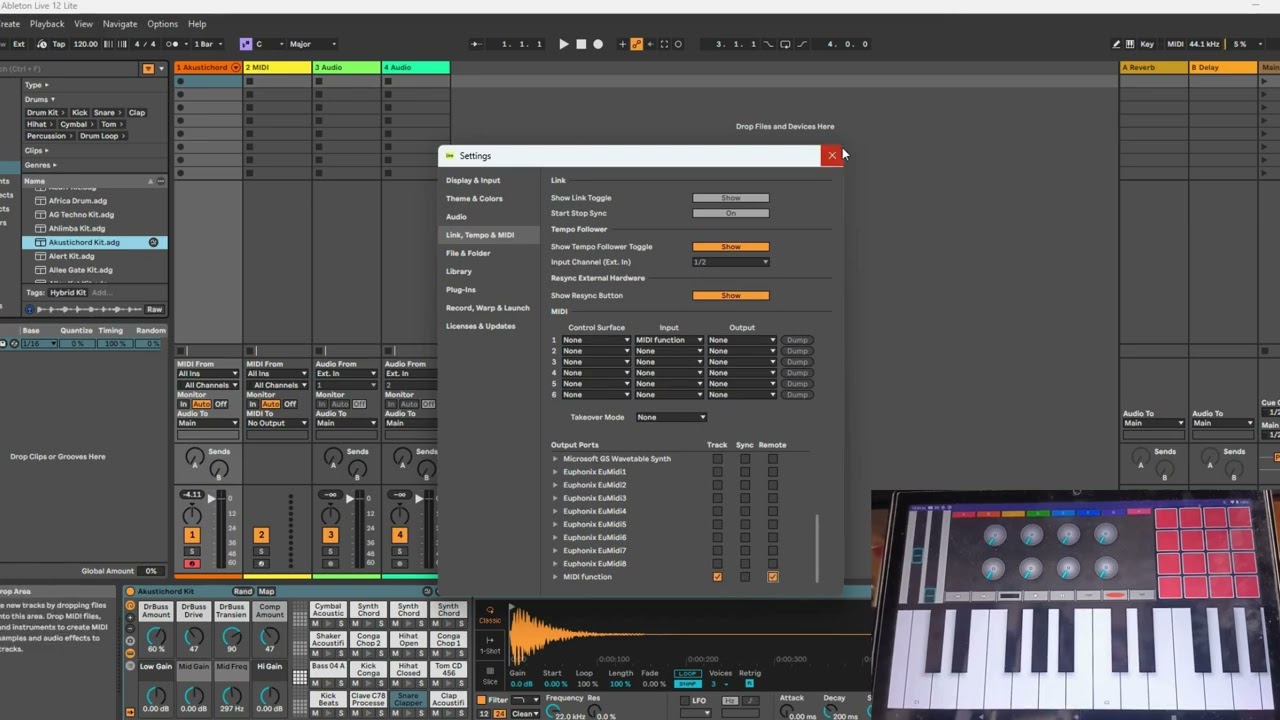The image size is (1280, 720).
Task: Select the Display & Input settings tab
Action: tap(473, 180)
